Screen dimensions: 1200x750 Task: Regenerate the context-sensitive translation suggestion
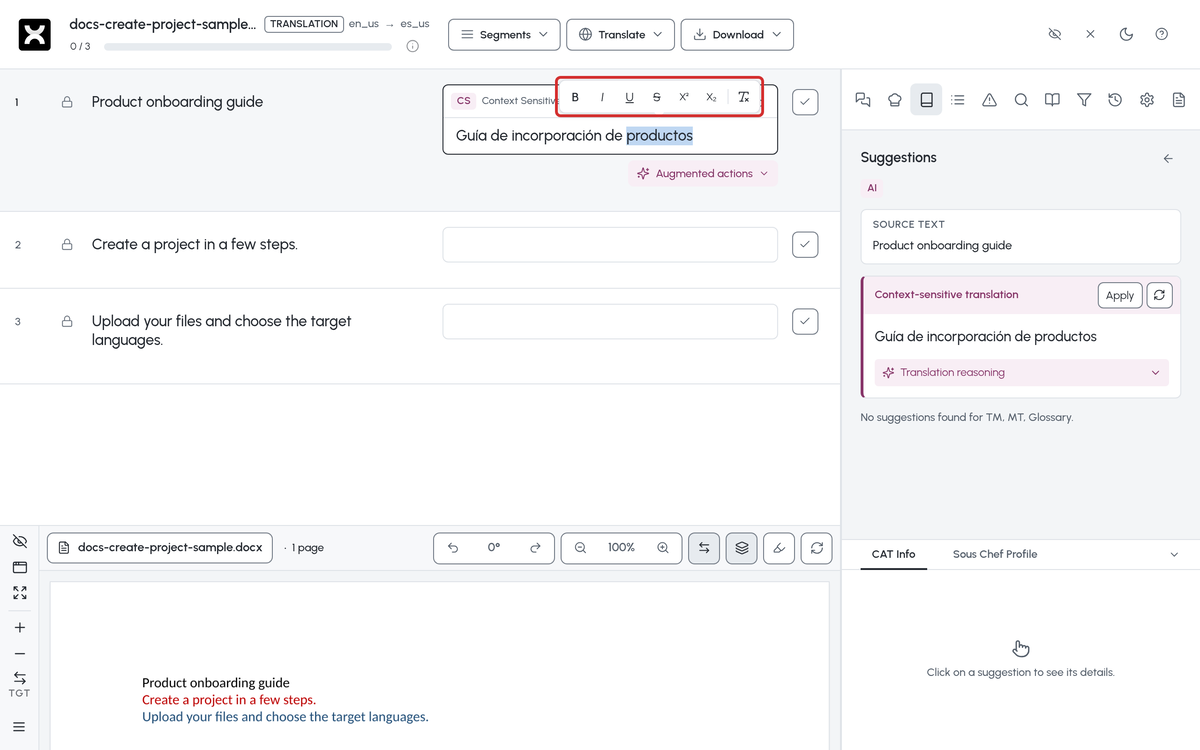[1160, 295]
